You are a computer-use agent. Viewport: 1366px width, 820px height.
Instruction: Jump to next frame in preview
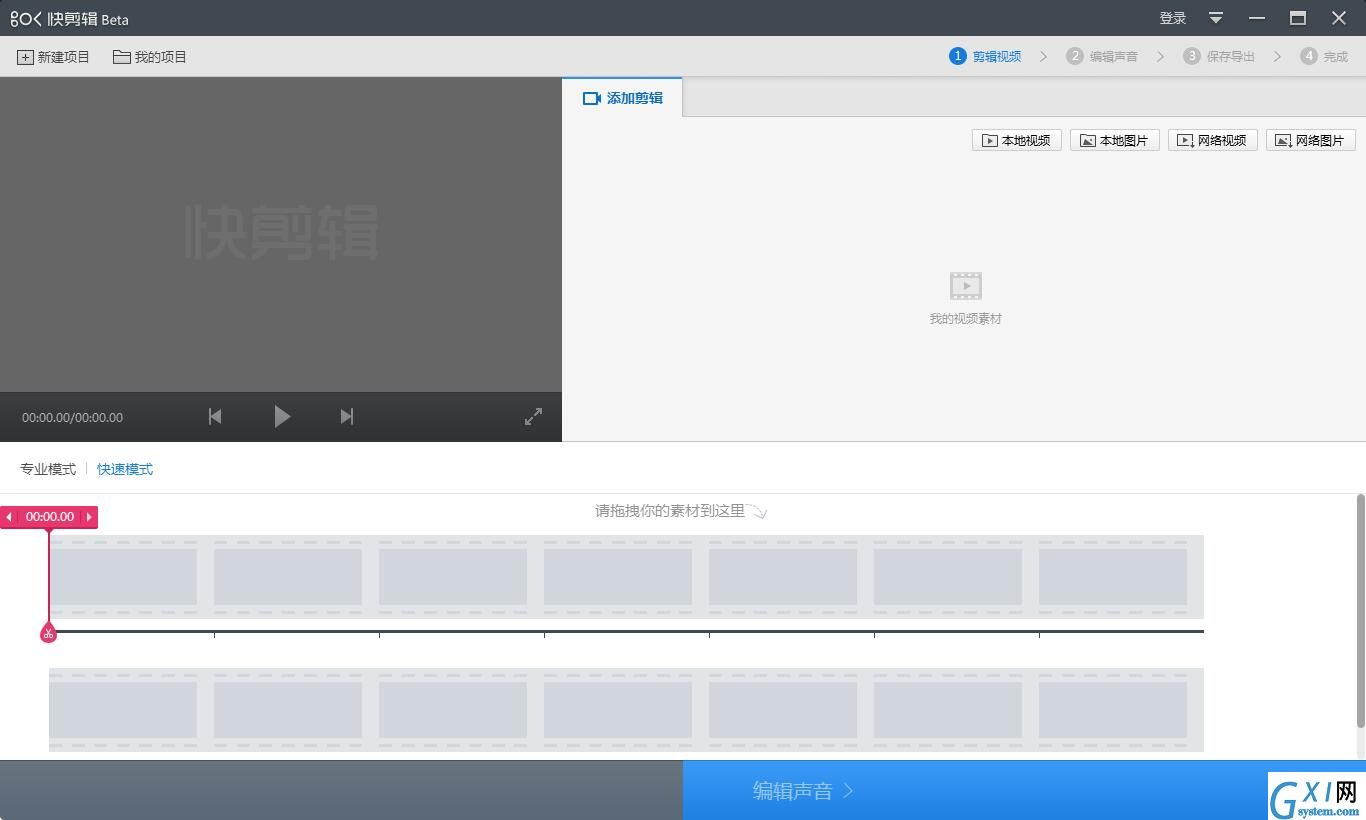[347, 416]
